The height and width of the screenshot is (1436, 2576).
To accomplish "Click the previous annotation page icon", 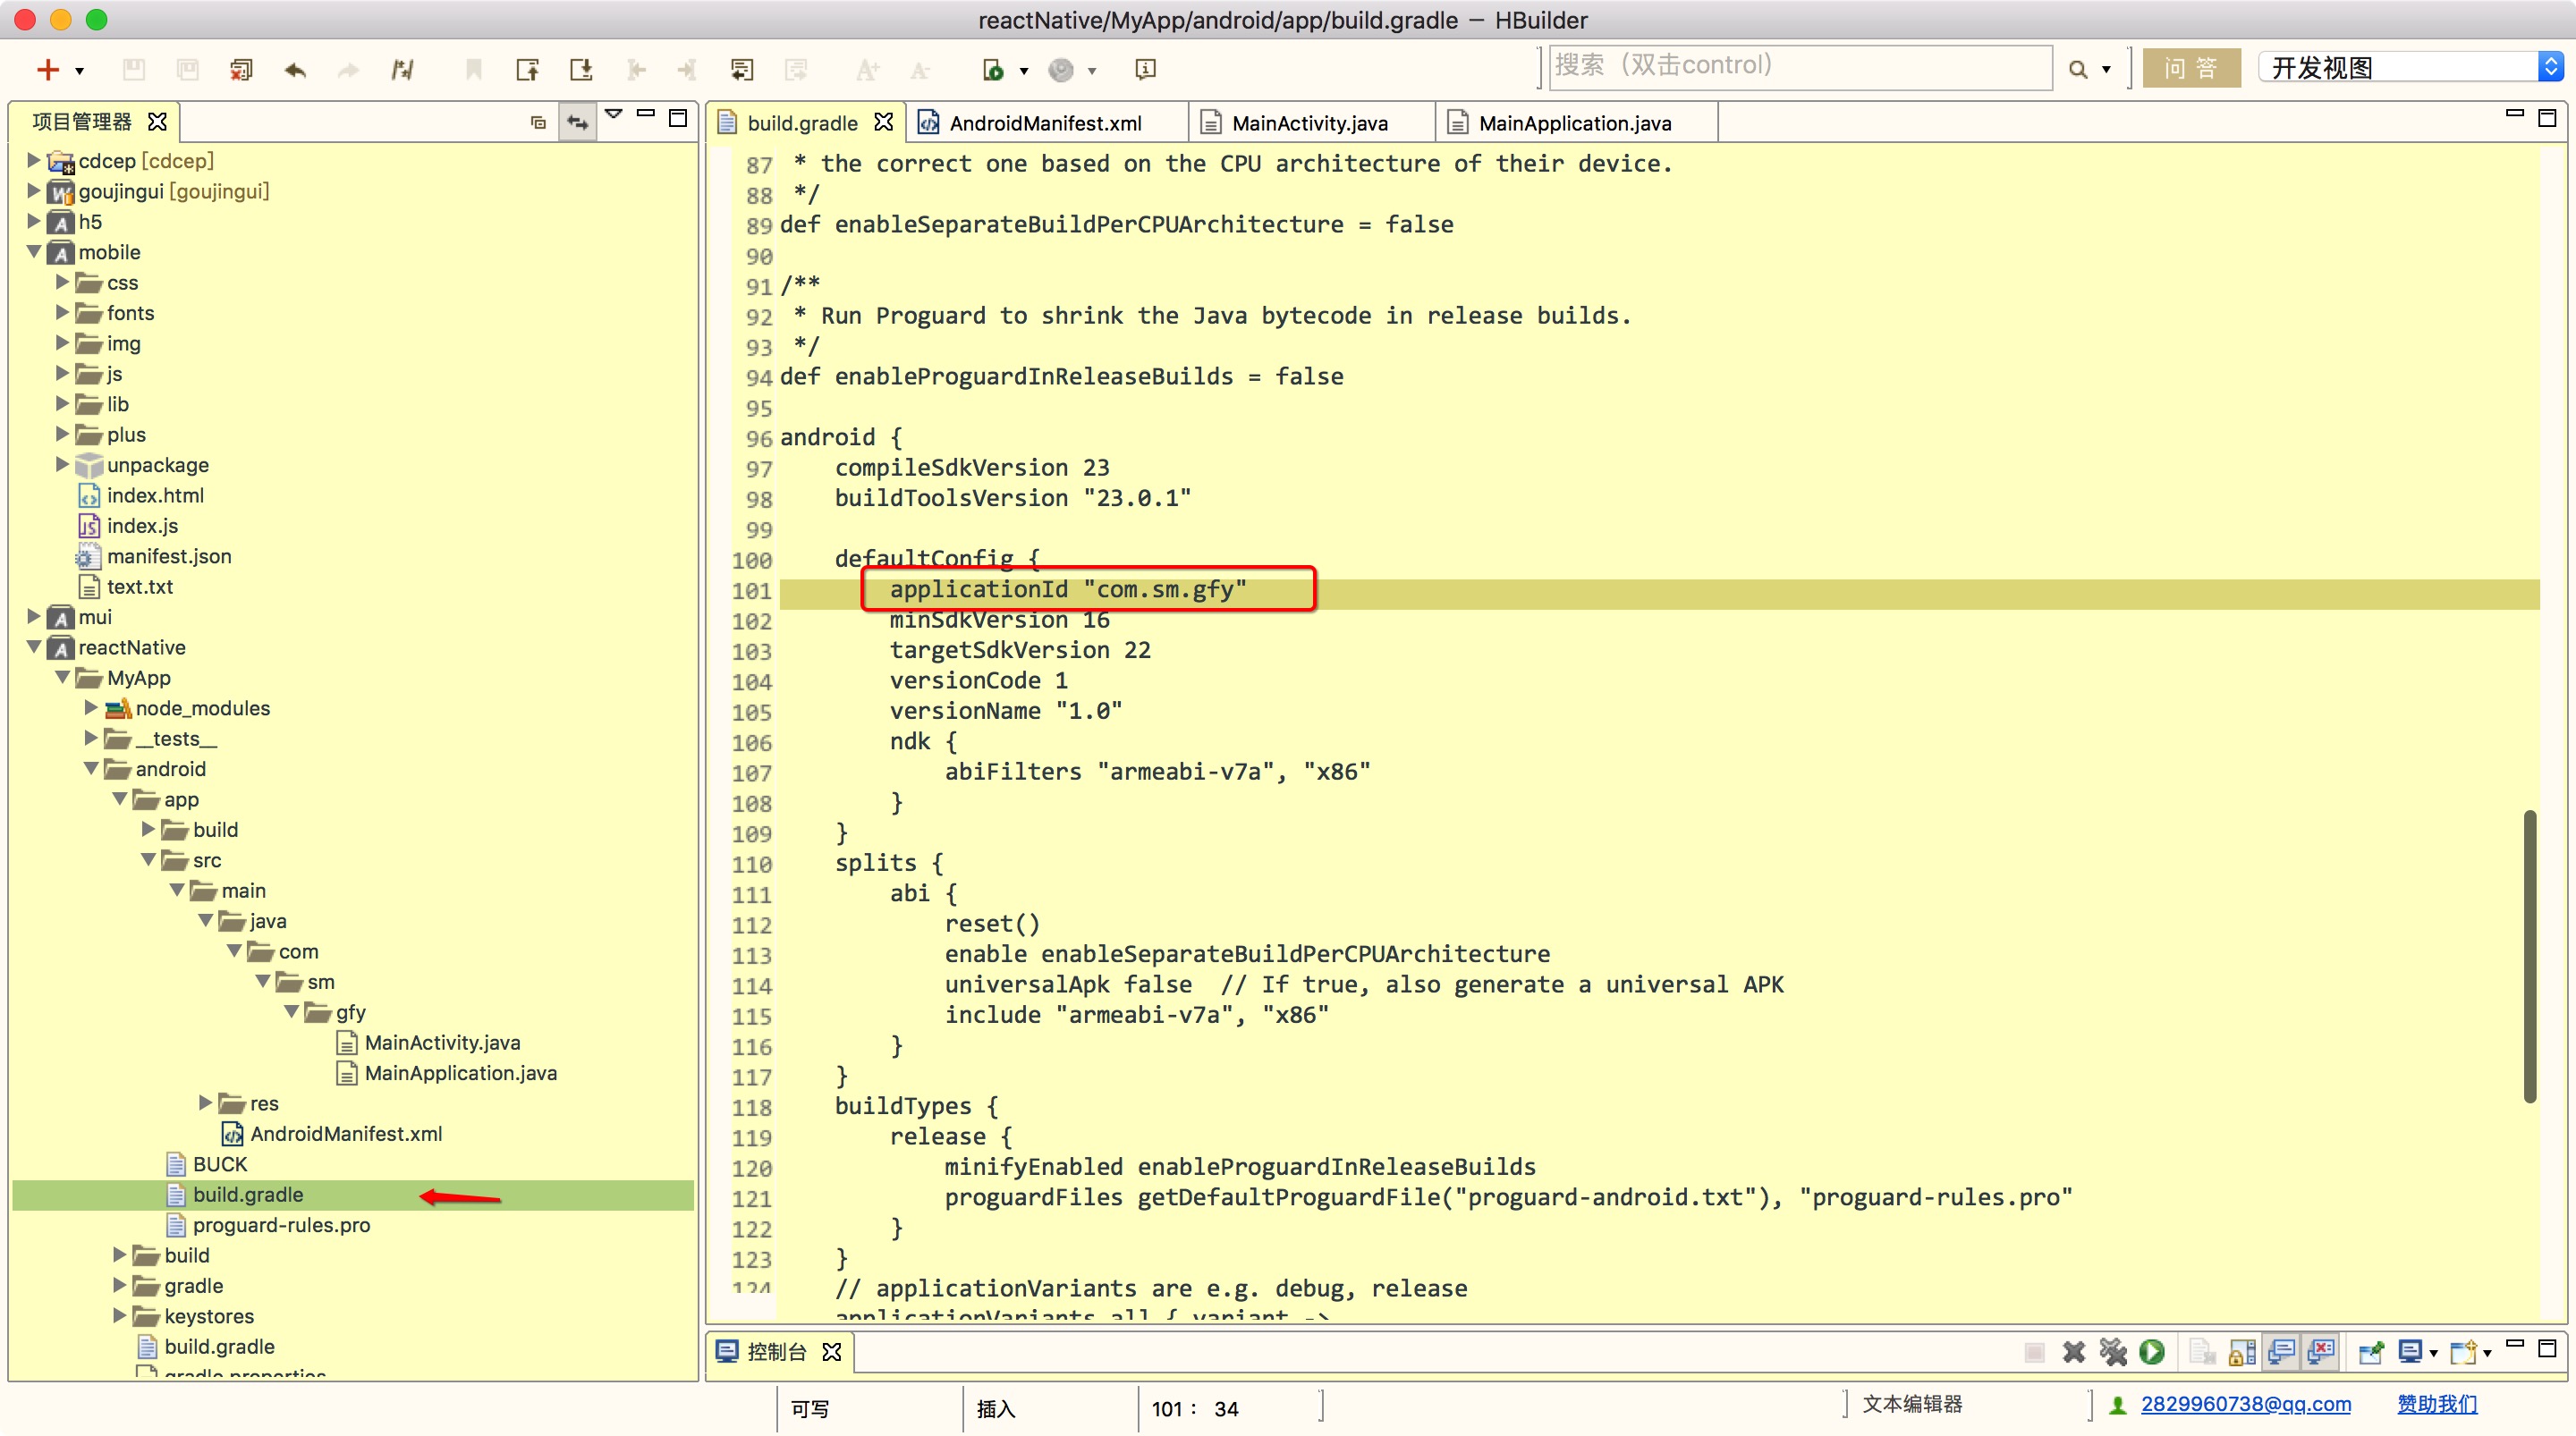I will [x=527, y=69].
